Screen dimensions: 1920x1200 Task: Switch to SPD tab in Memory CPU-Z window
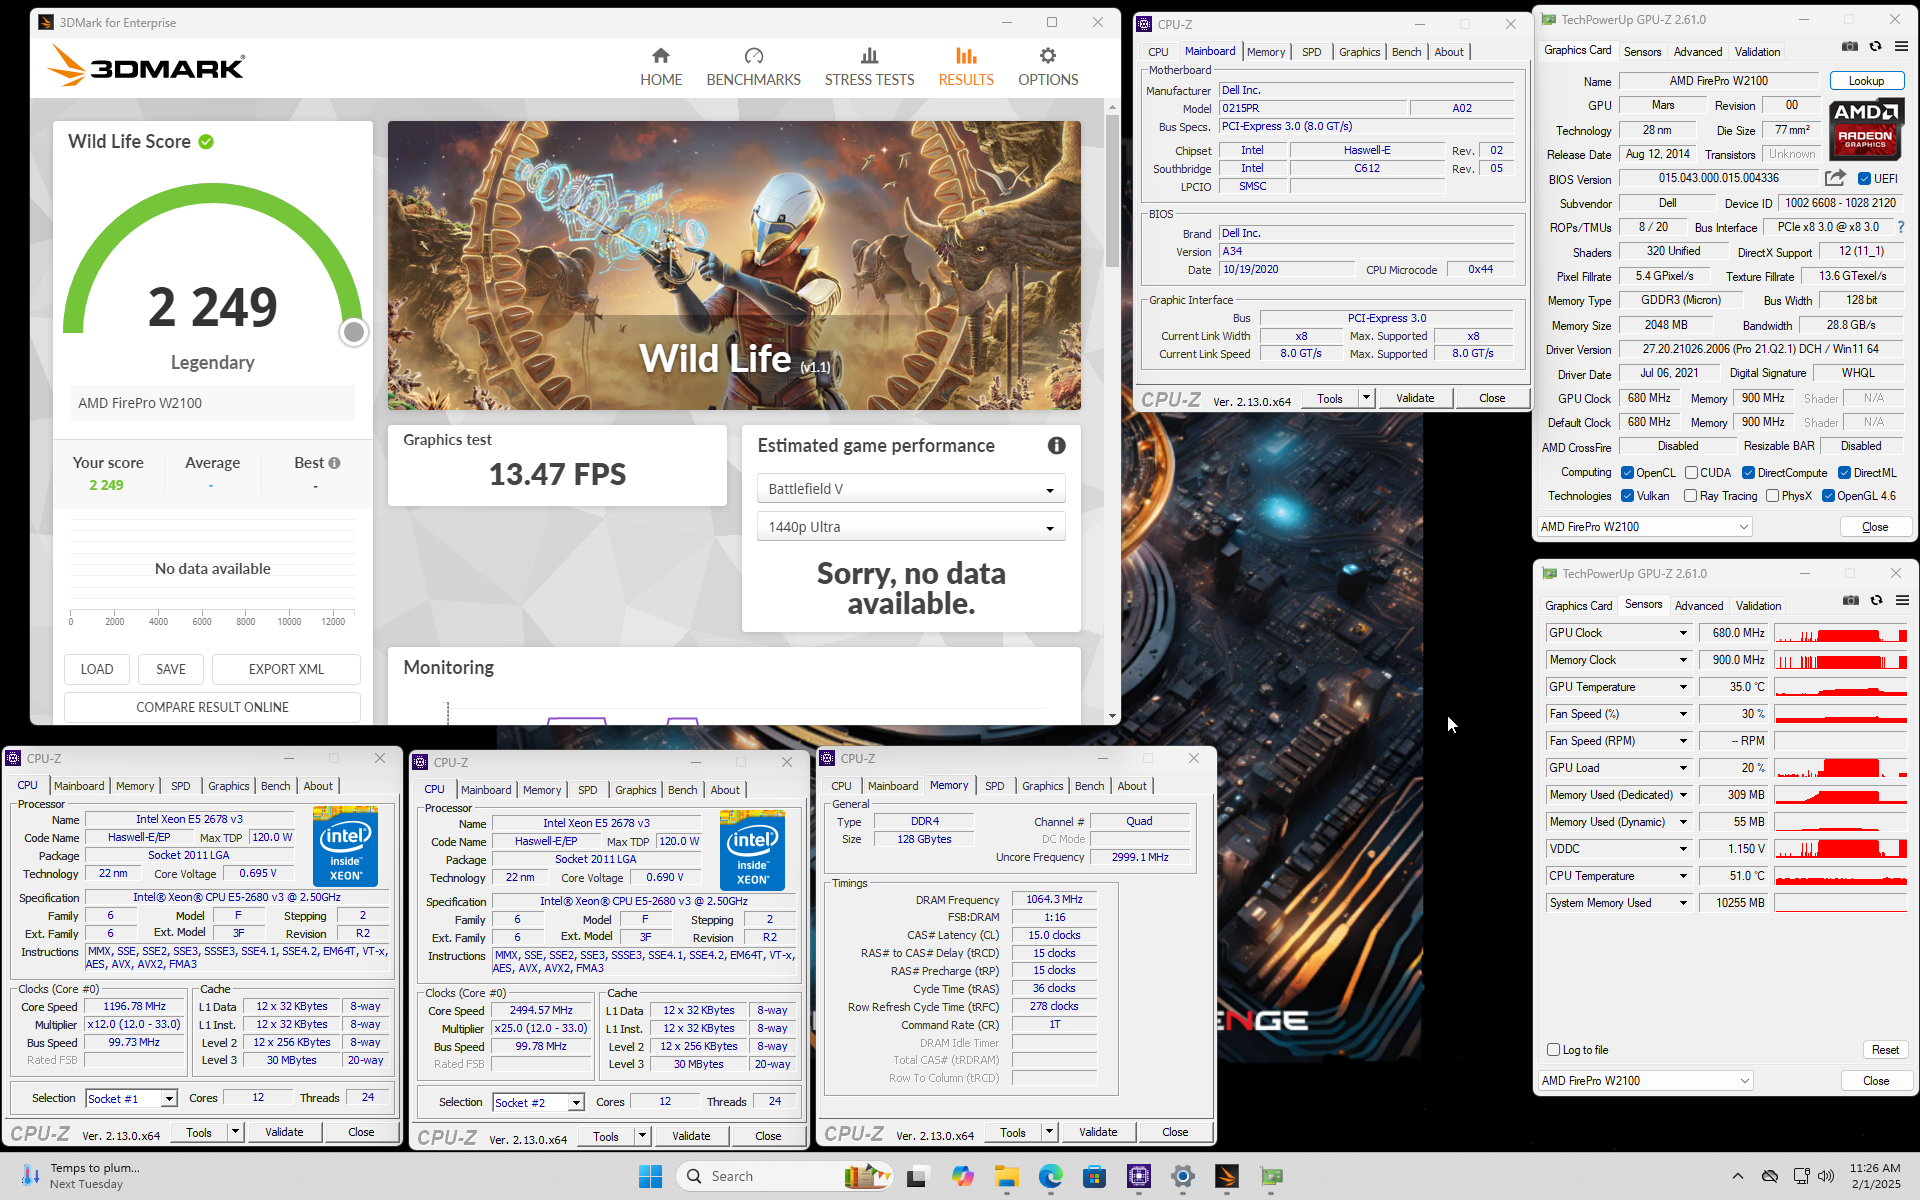pos(994,786)
